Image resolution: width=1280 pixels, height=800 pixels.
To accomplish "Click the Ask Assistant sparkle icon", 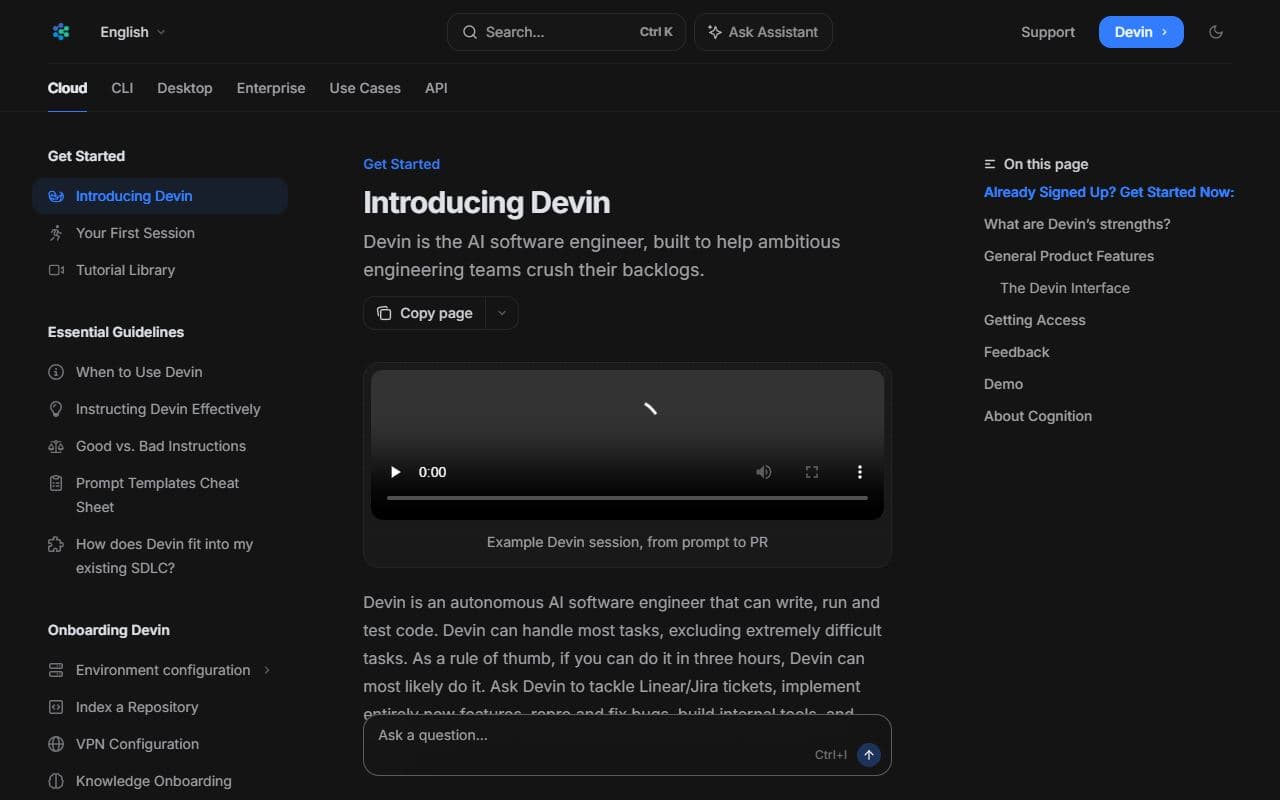I will [715, 32].
